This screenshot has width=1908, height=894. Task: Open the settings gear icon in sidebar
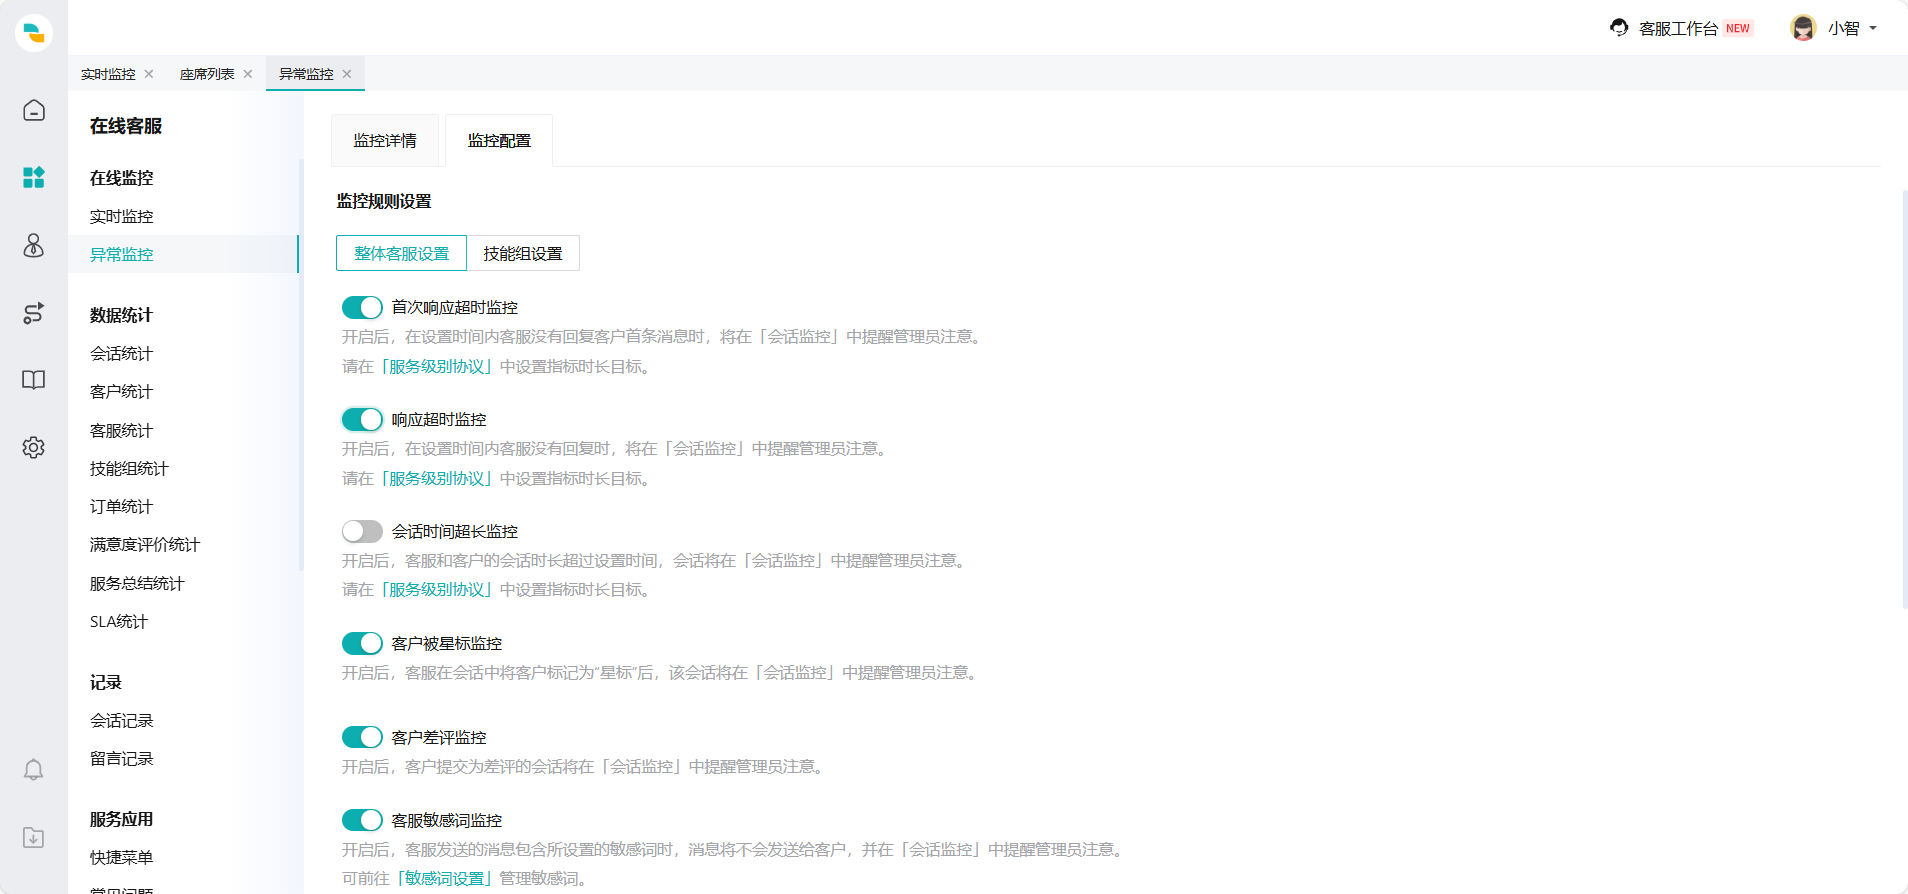(34, 447)
